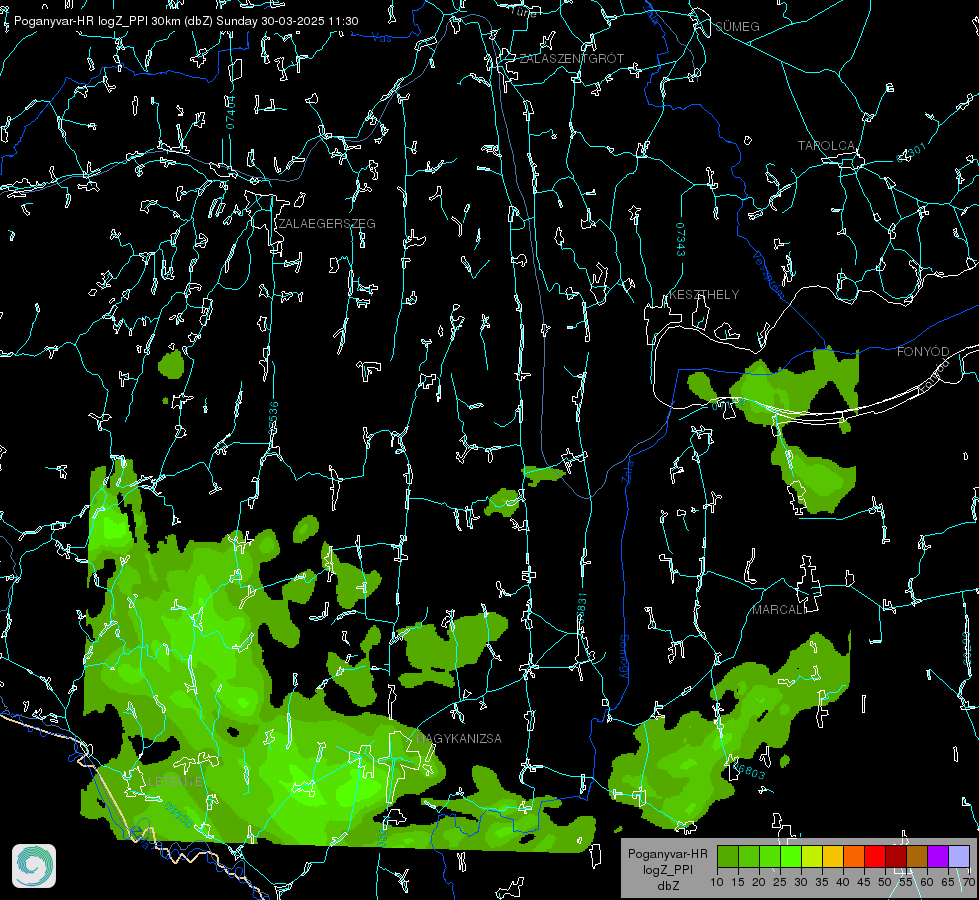
Task: Click the SÜMEG city label
Action: [737, 26]
